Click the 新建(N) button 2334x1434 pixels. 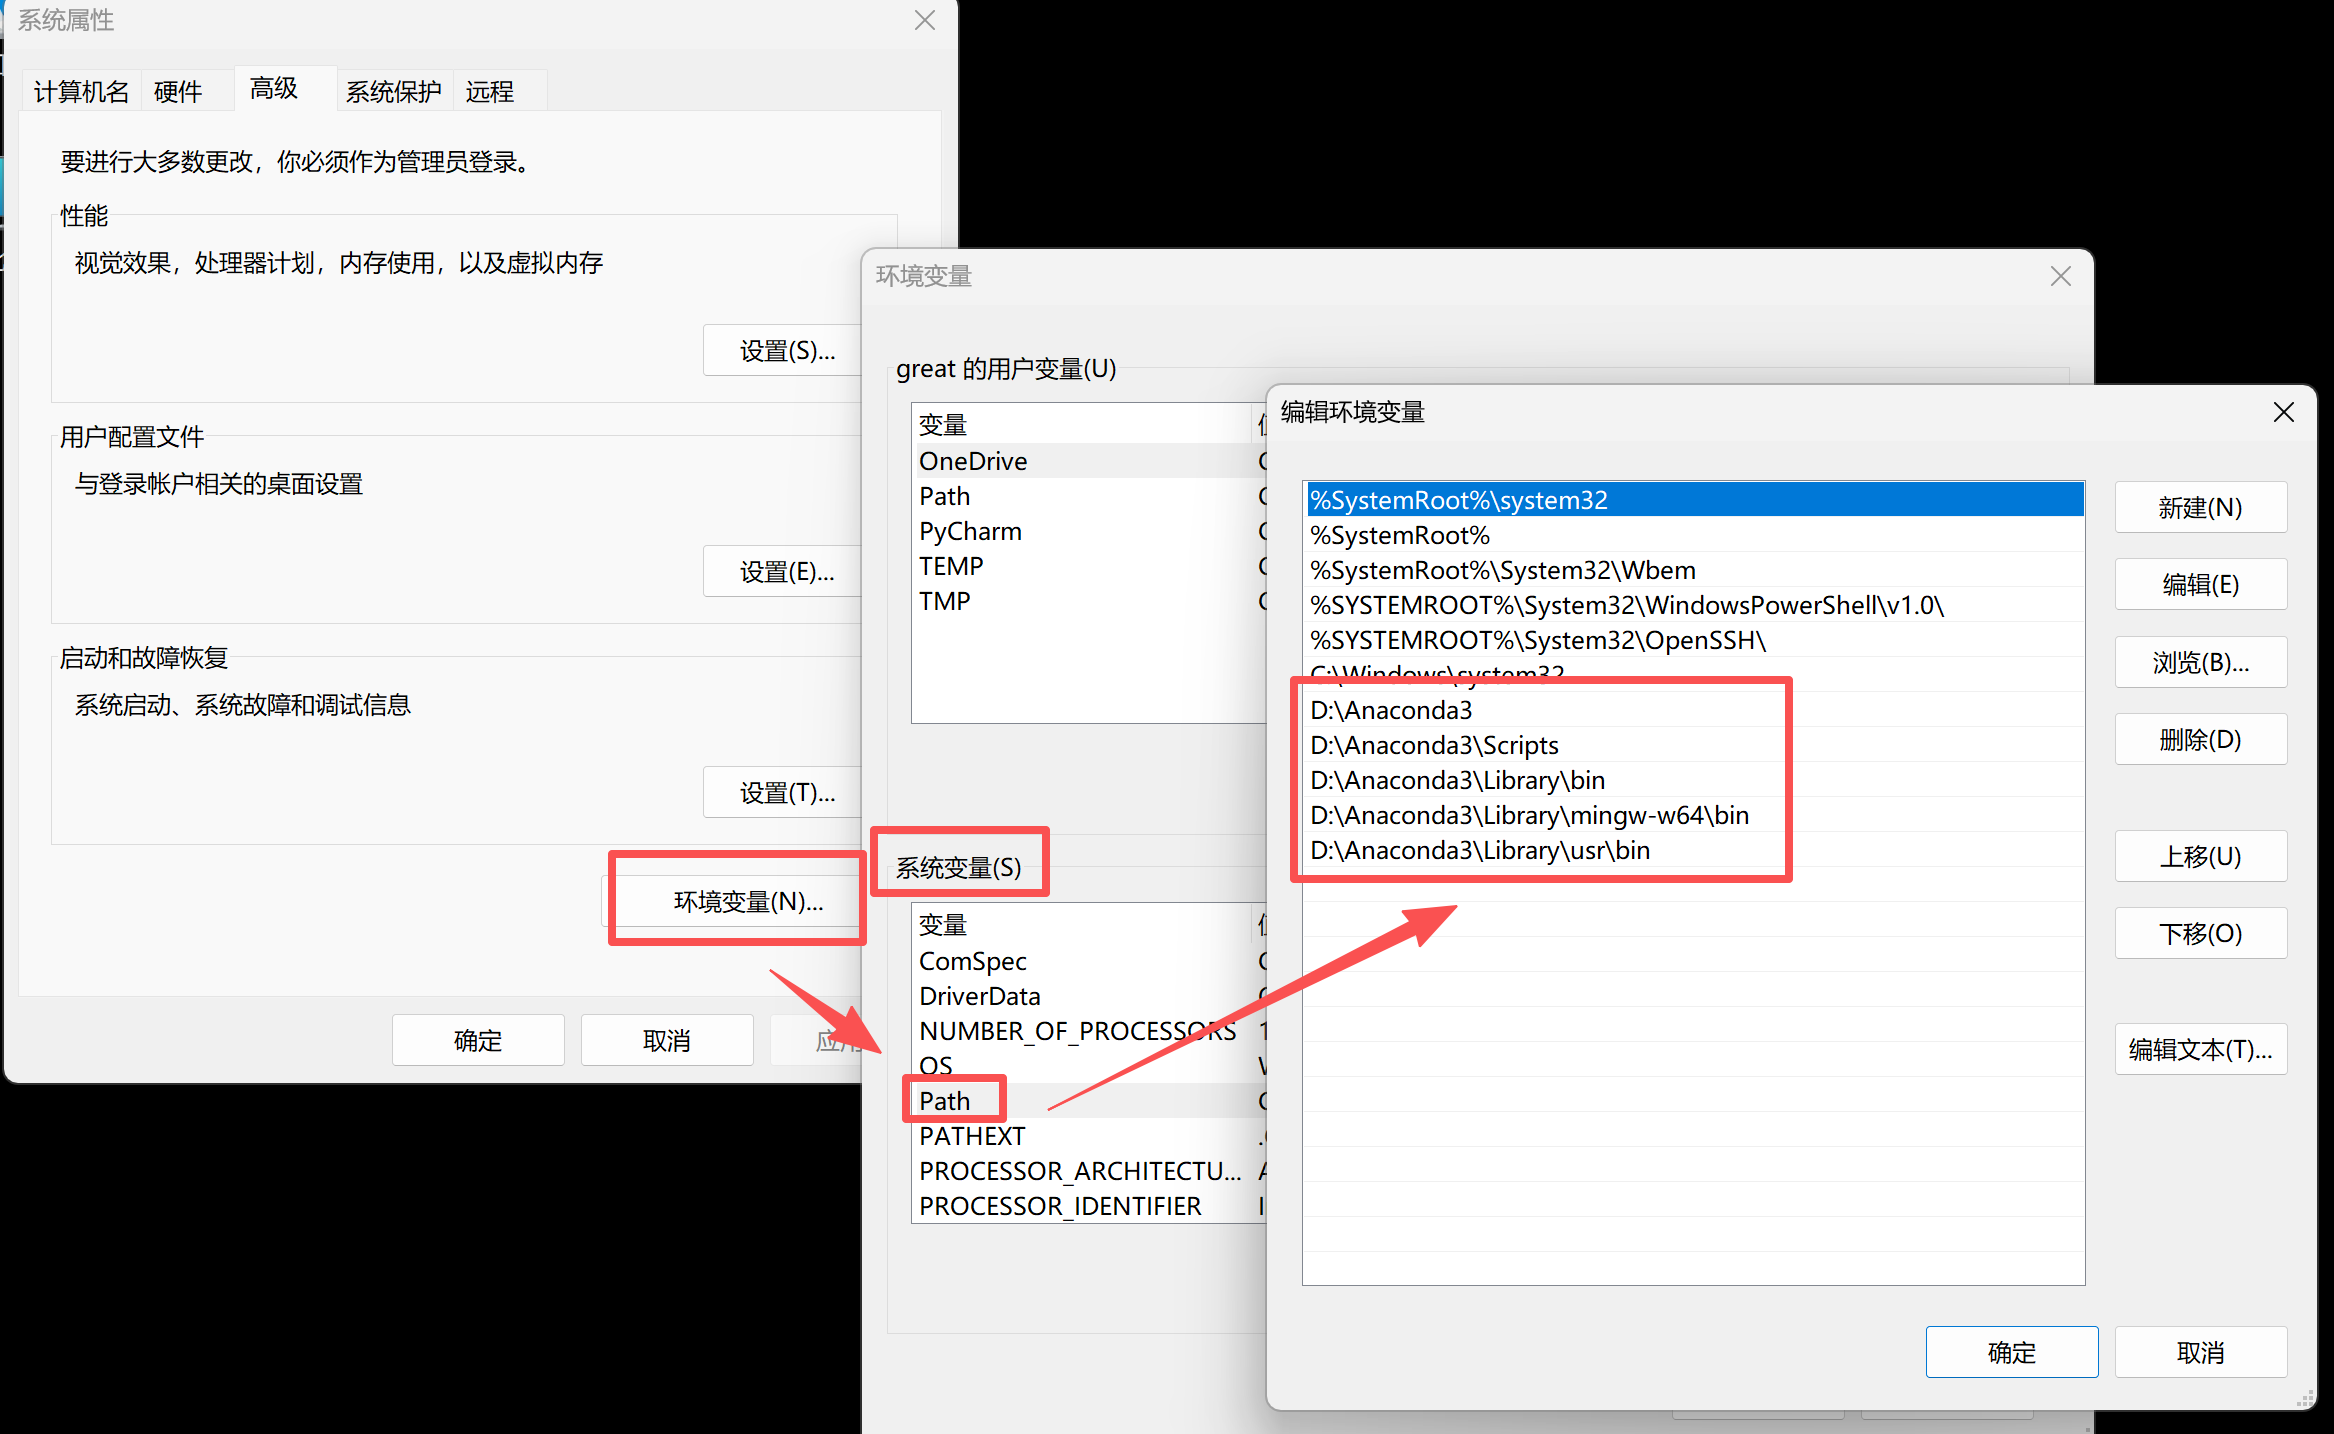2199,508
